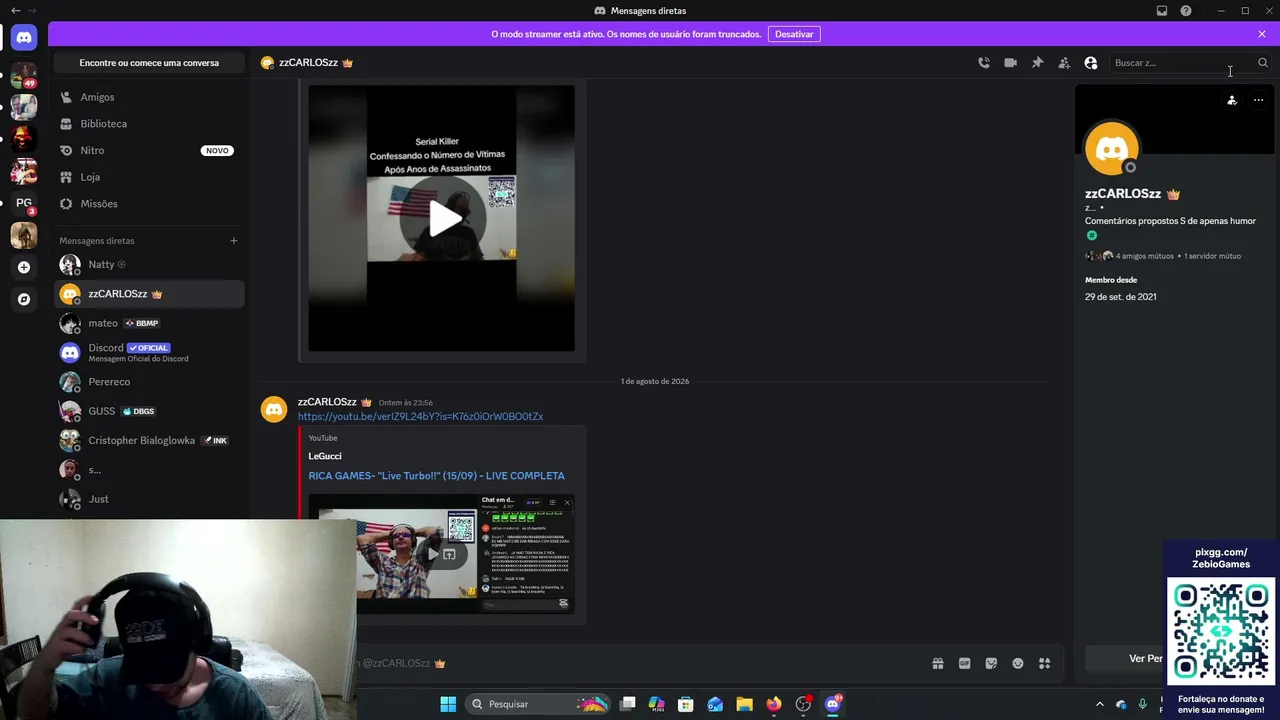Screen dimensions: 1280x720
Task: Show pinned messages
Action: [1038, 63]
